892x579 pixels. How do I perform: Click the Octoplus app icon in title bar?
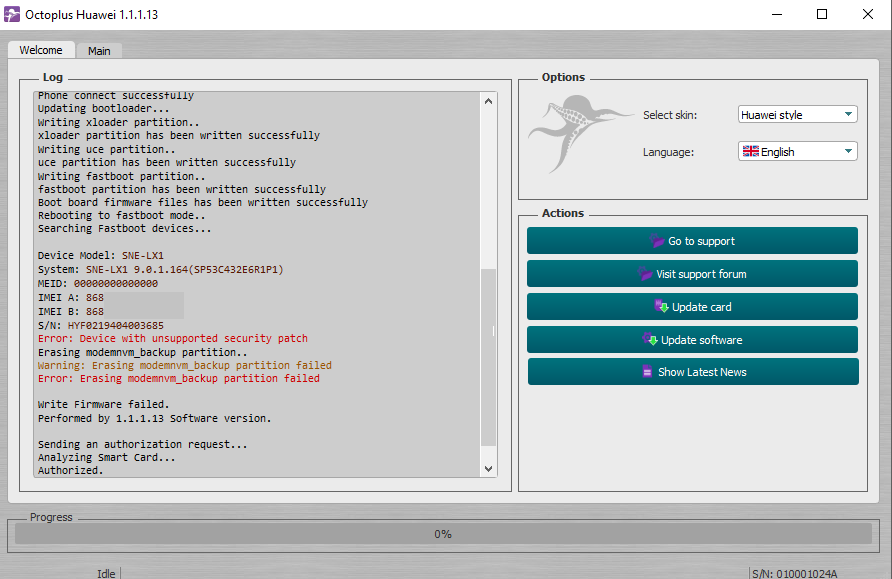(12, 14)
